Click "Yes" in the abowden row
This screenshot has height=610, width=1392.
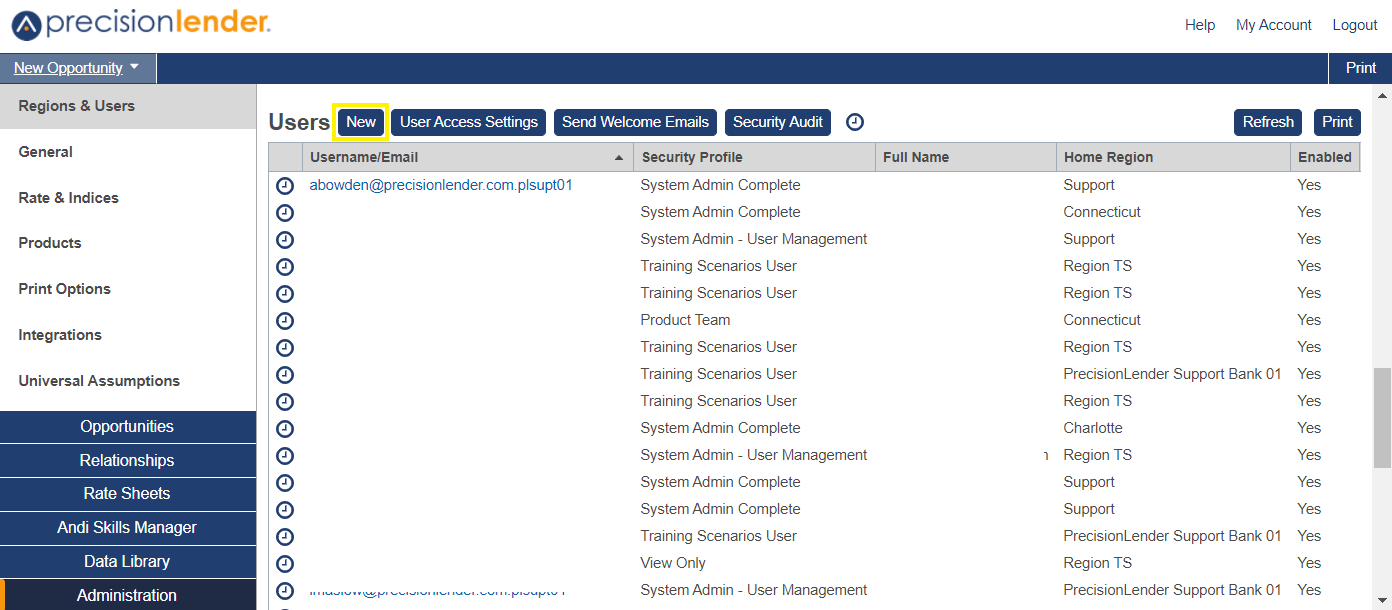pyautogui.click(x=1309, y=185)
